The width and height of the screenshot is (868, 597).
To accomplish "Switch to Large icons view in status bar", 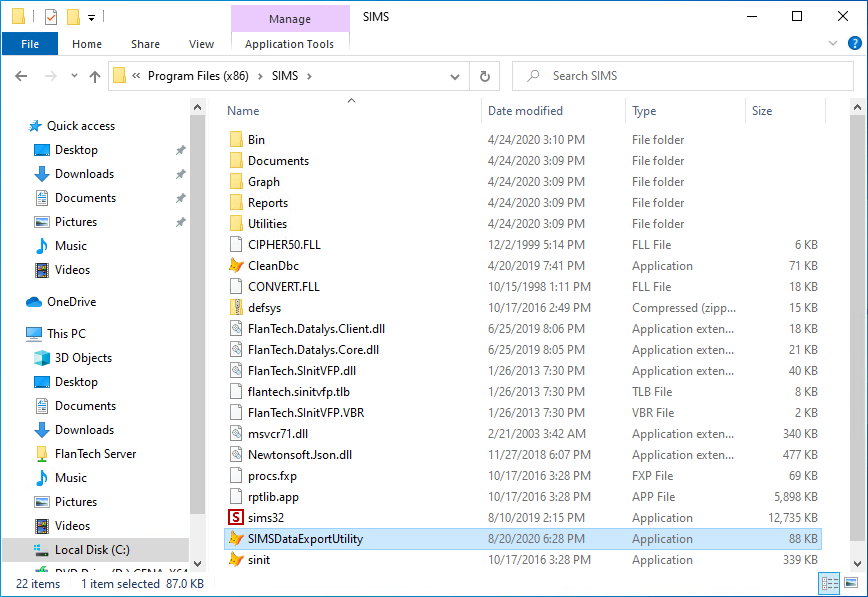I will click(x=851, y=583).
